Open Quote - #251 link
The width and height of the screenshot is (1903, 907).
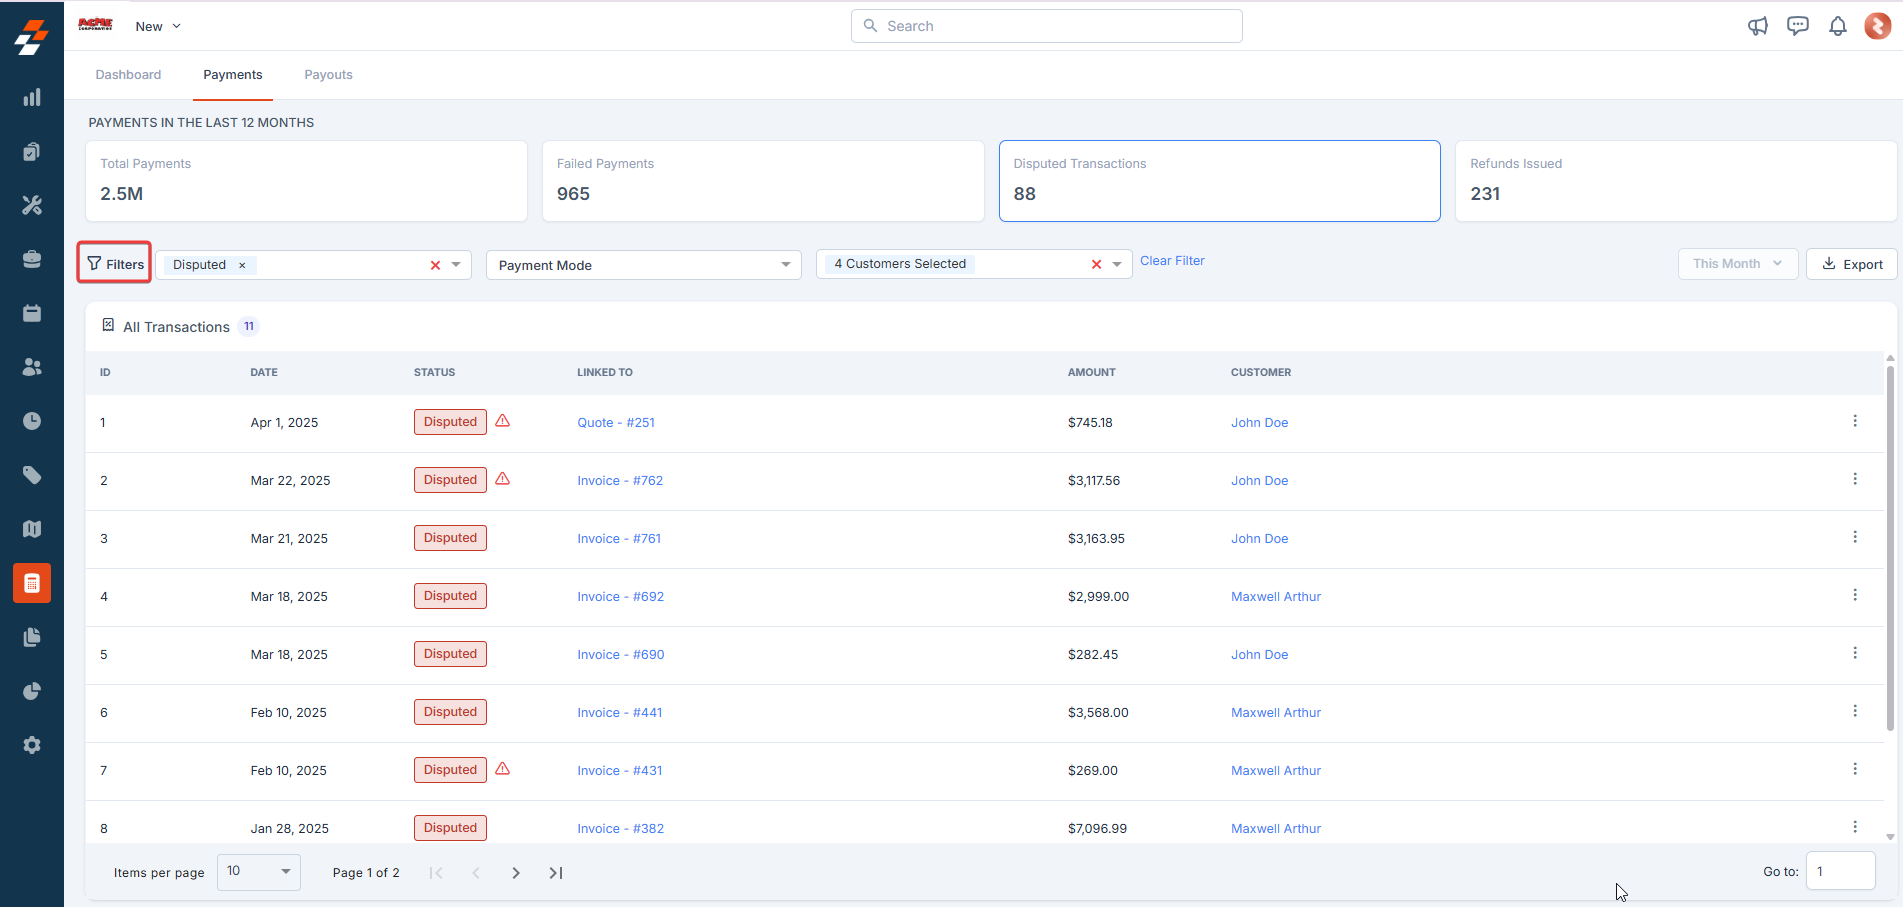coord(616,422)
